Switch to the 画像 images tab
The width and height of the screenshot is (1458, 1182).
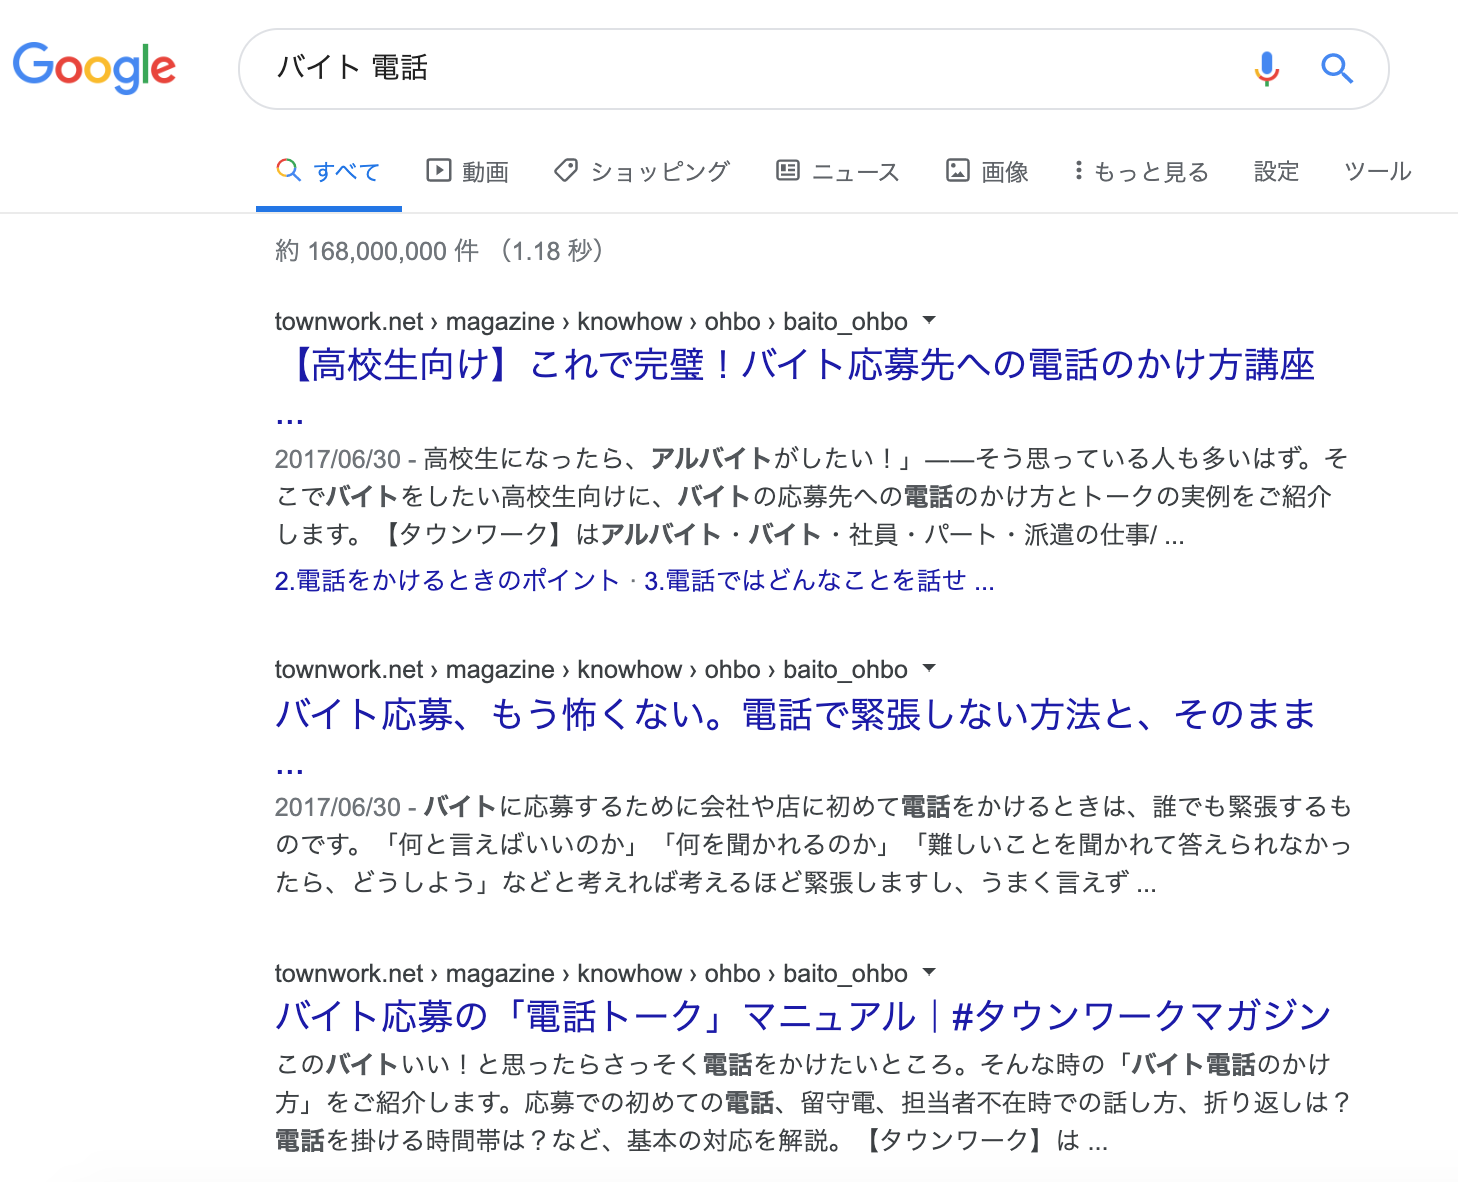pyautogui.click(x=987, y=171)
